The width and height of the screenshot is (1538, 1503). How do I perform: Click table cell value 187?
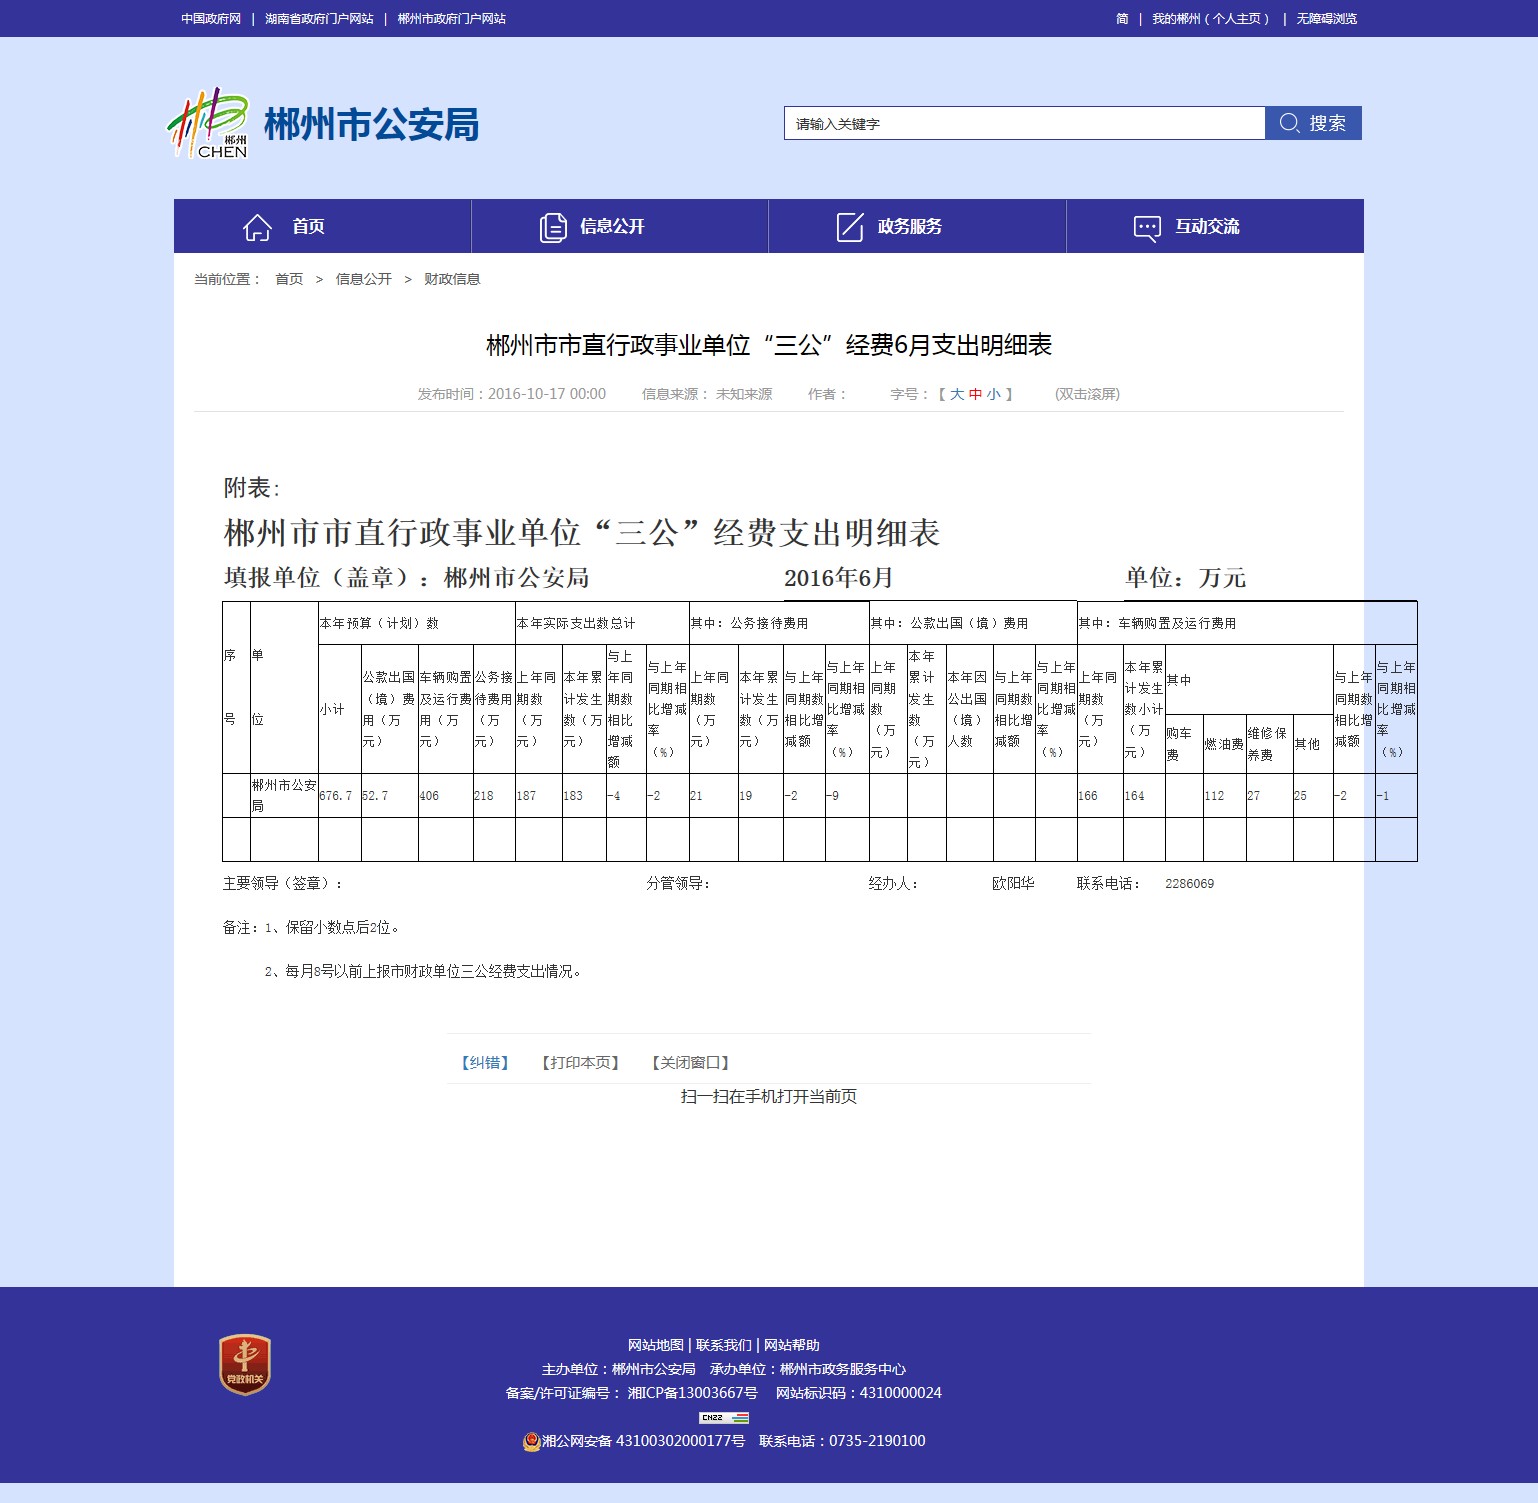(x=527, y=796)
